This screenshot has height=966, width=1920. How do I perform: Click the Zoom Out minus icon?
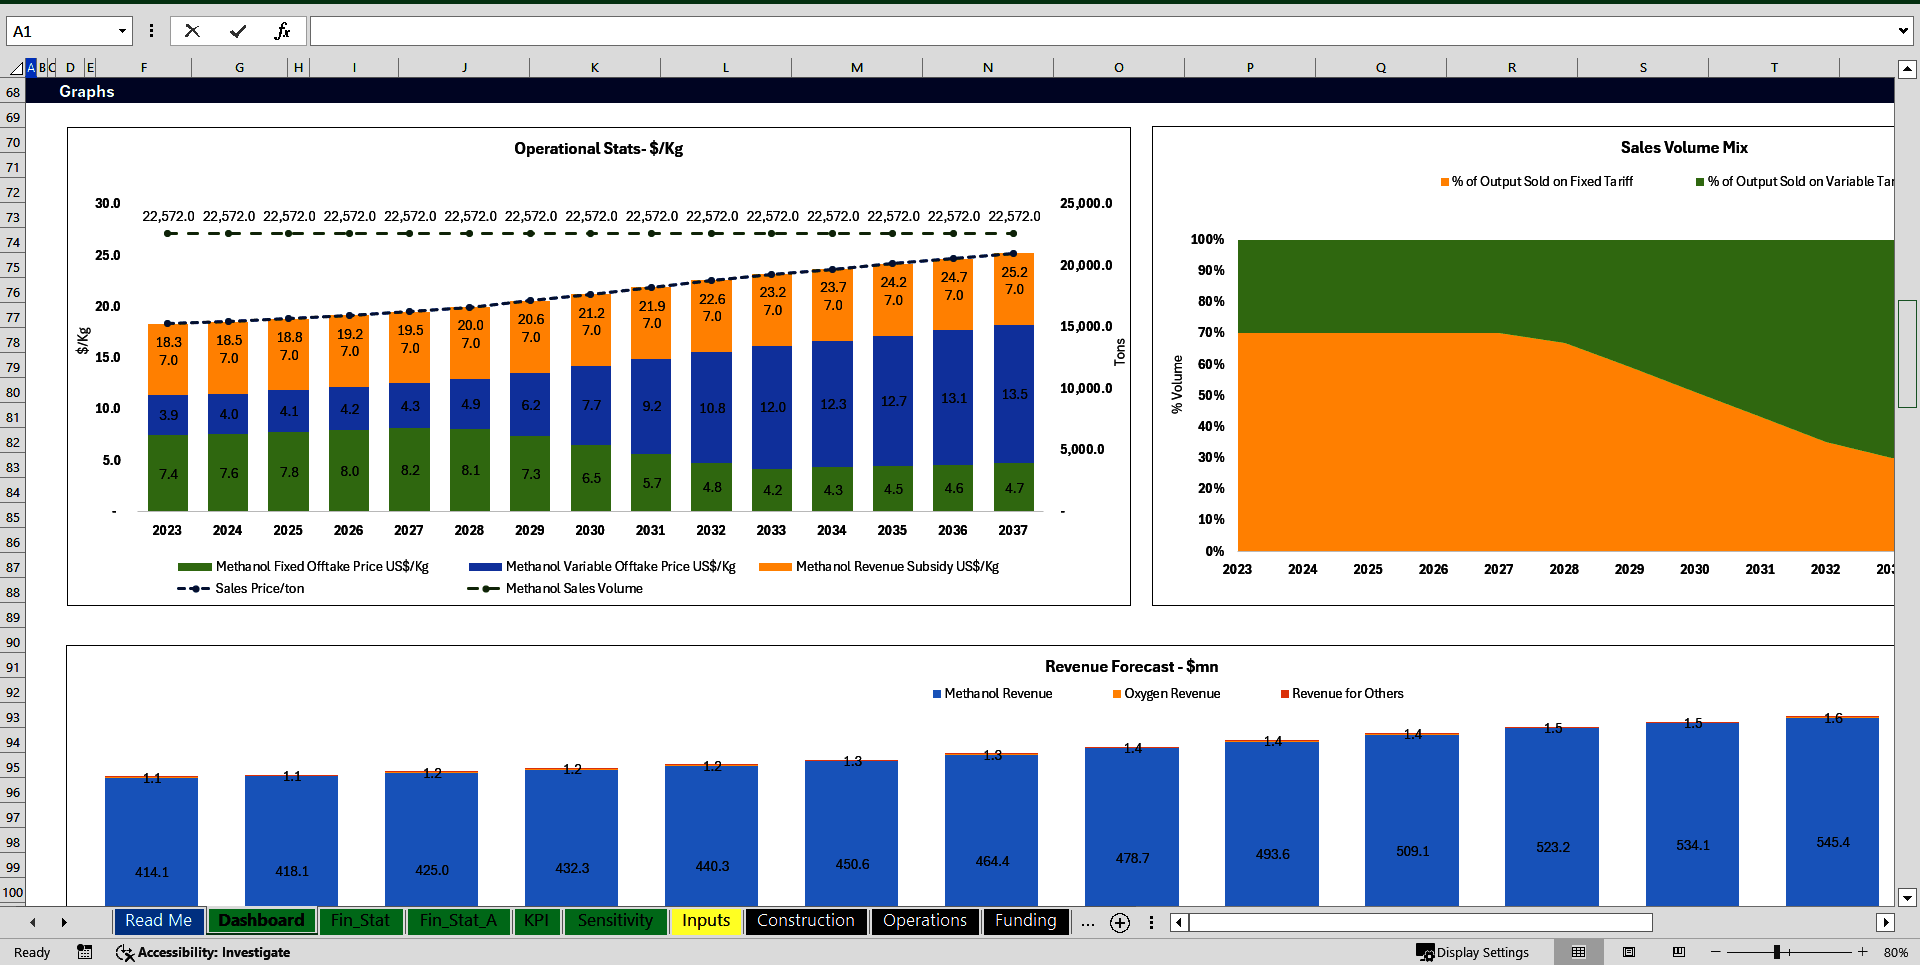coord(1716,952)
